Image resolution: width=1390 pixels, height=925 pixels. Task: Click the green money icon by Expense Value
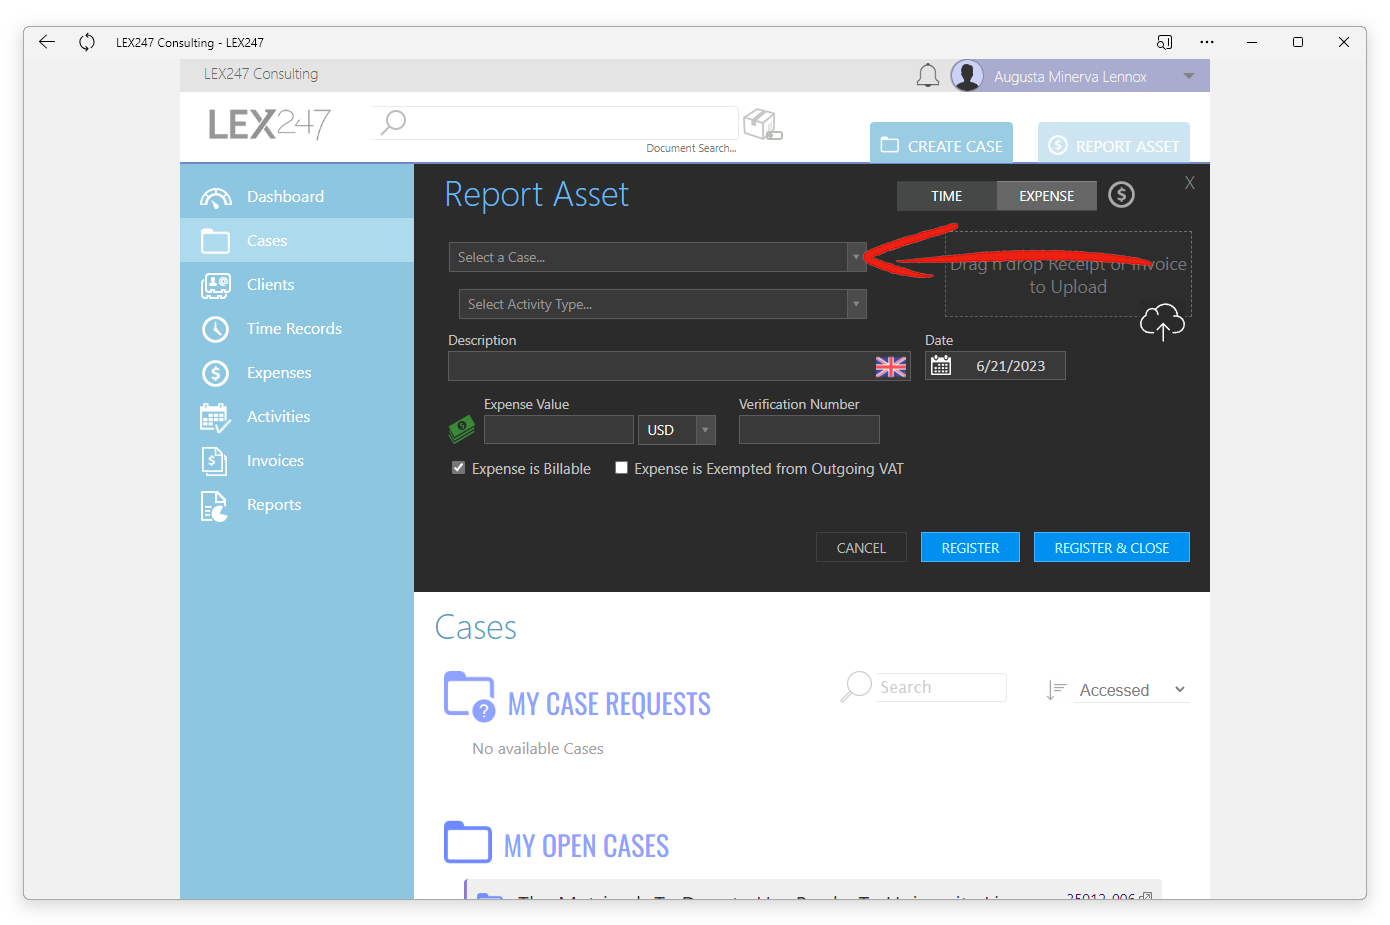click(461, 430)
